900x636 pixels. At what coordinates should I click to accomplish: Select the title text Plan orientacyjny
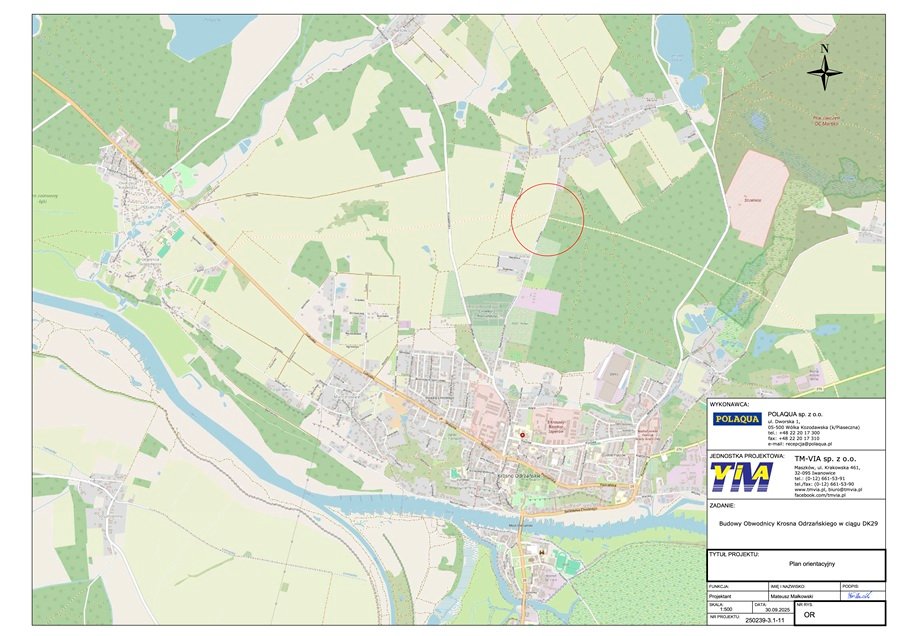coord(813,564)
